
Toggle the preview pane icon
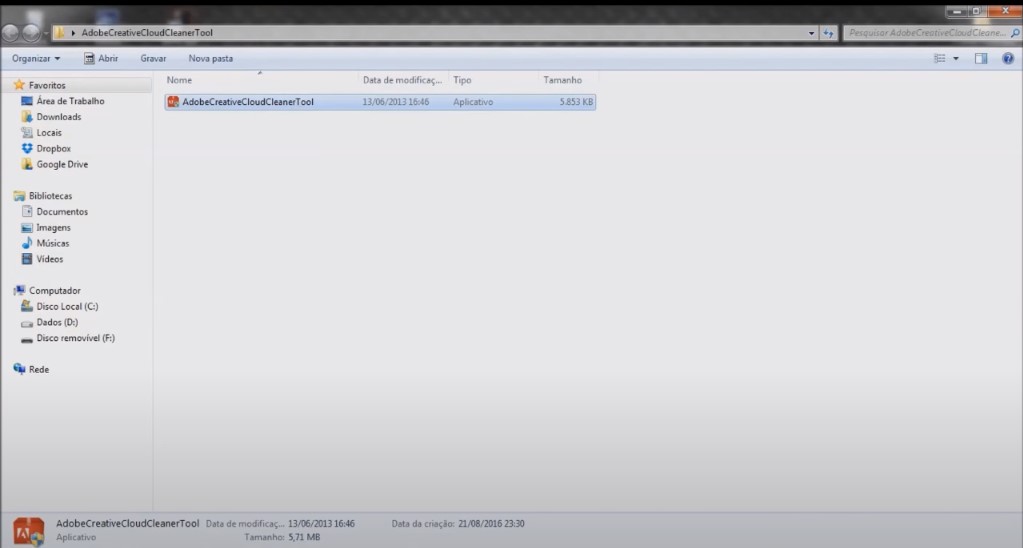981,58
